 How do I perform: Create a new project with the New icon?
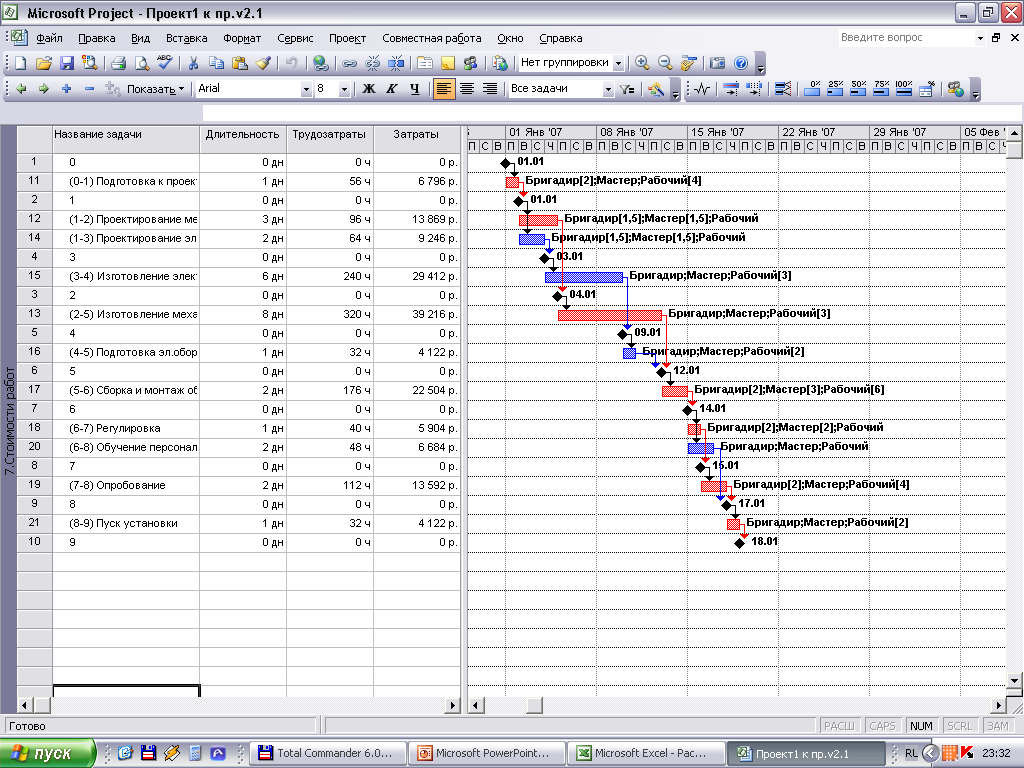(20, 63)
